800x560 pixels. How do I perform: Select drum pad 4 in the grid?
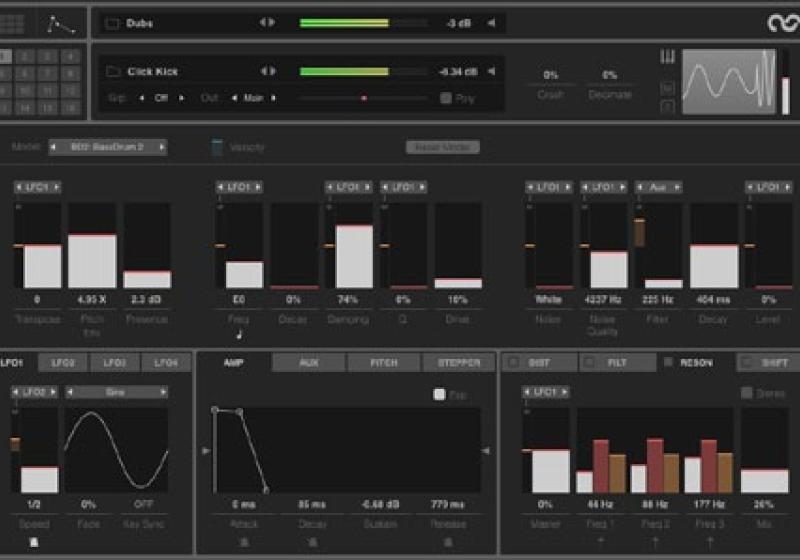pos(70,56)
